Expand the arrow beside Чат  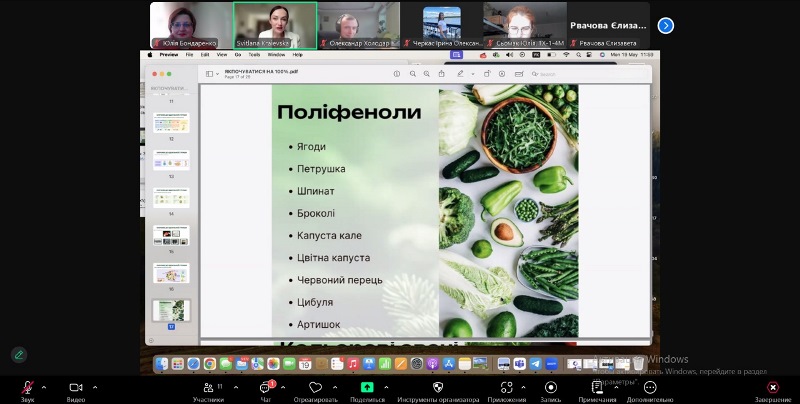(x=283, y=388)
